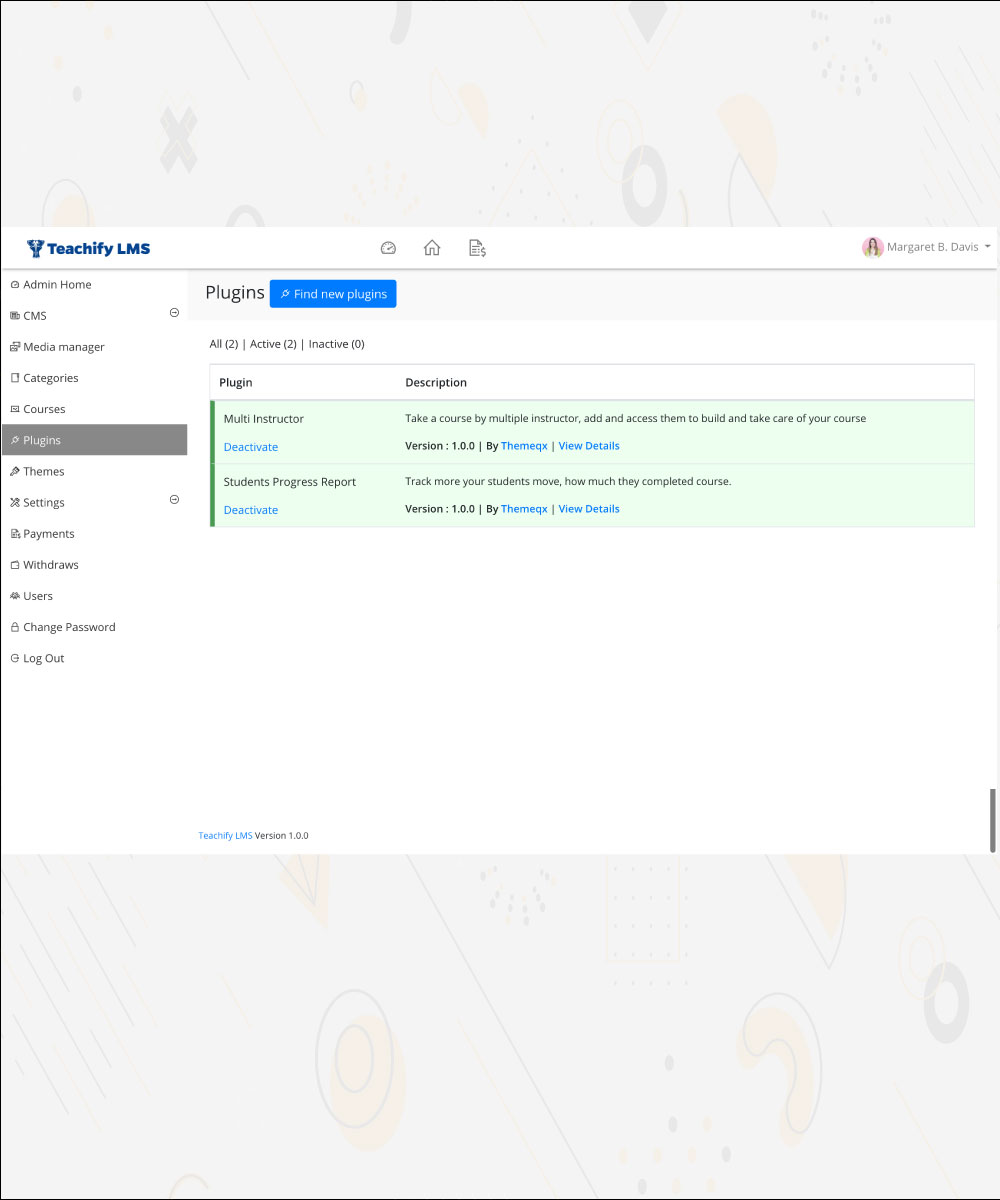Click the Find new plugins button
The height and width of the screenshot is (1200, 1000).
(333, 294)
